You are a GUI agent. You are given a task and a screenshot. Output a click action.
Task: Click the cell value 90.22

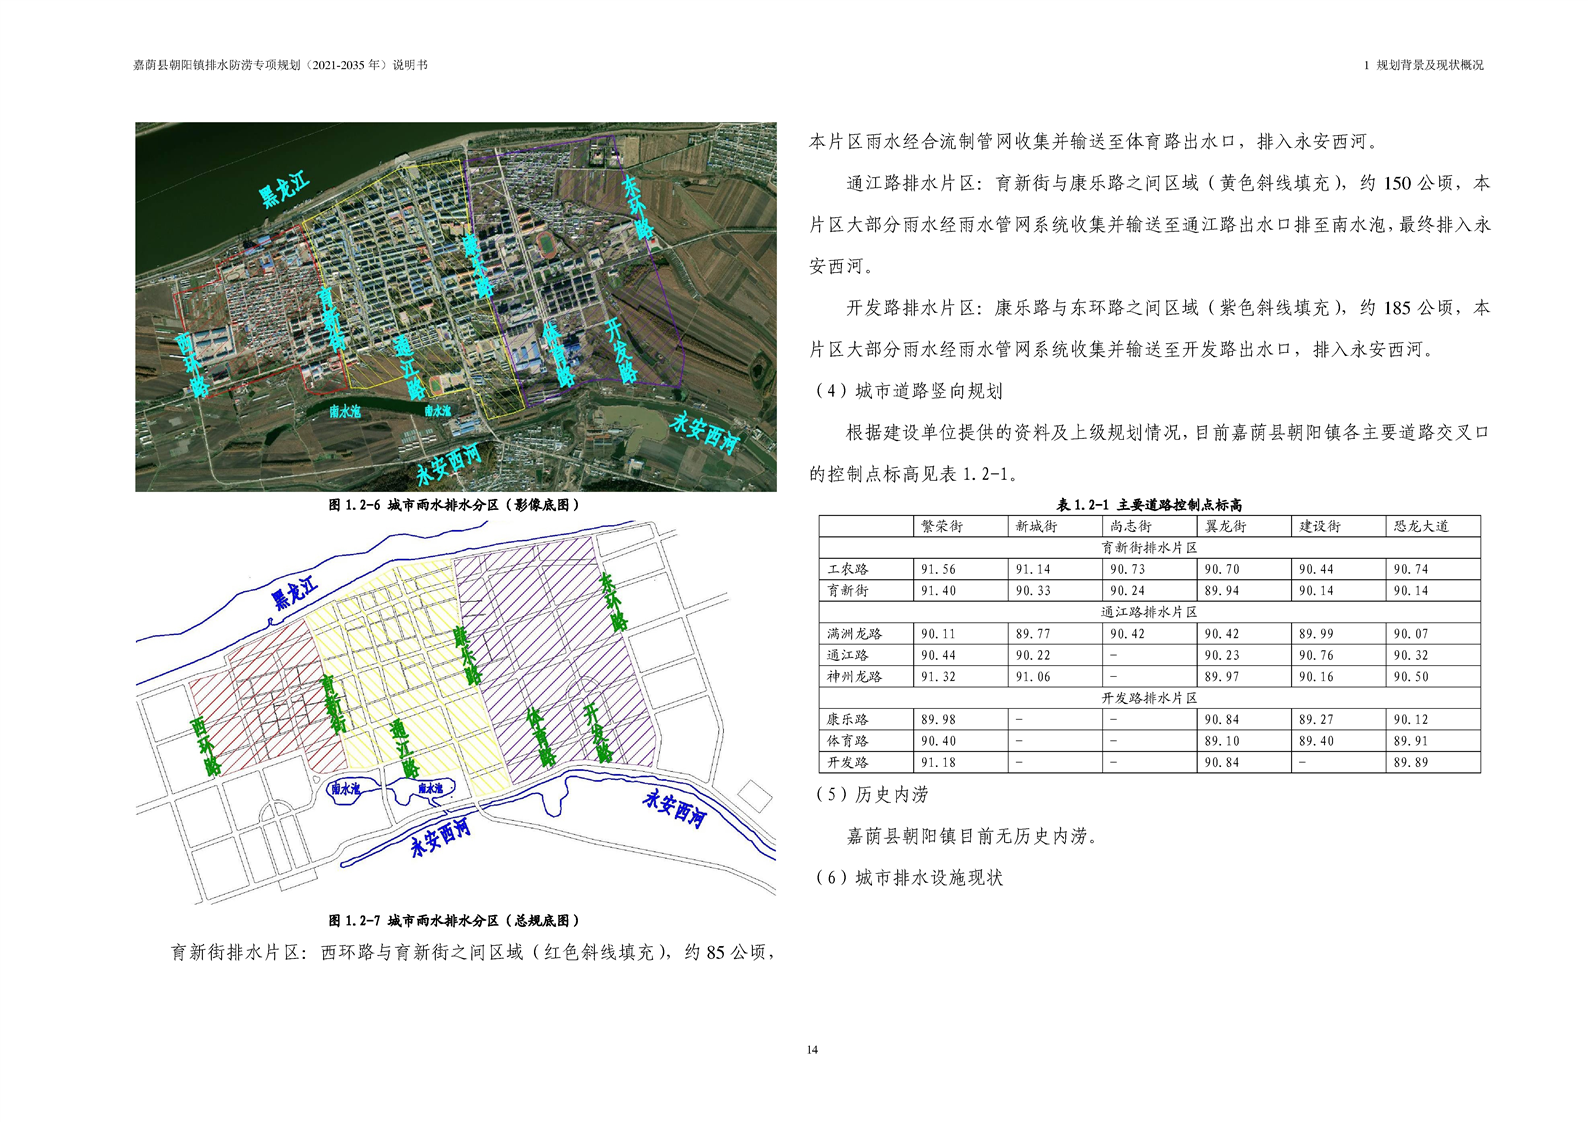tap(1033, 656)
